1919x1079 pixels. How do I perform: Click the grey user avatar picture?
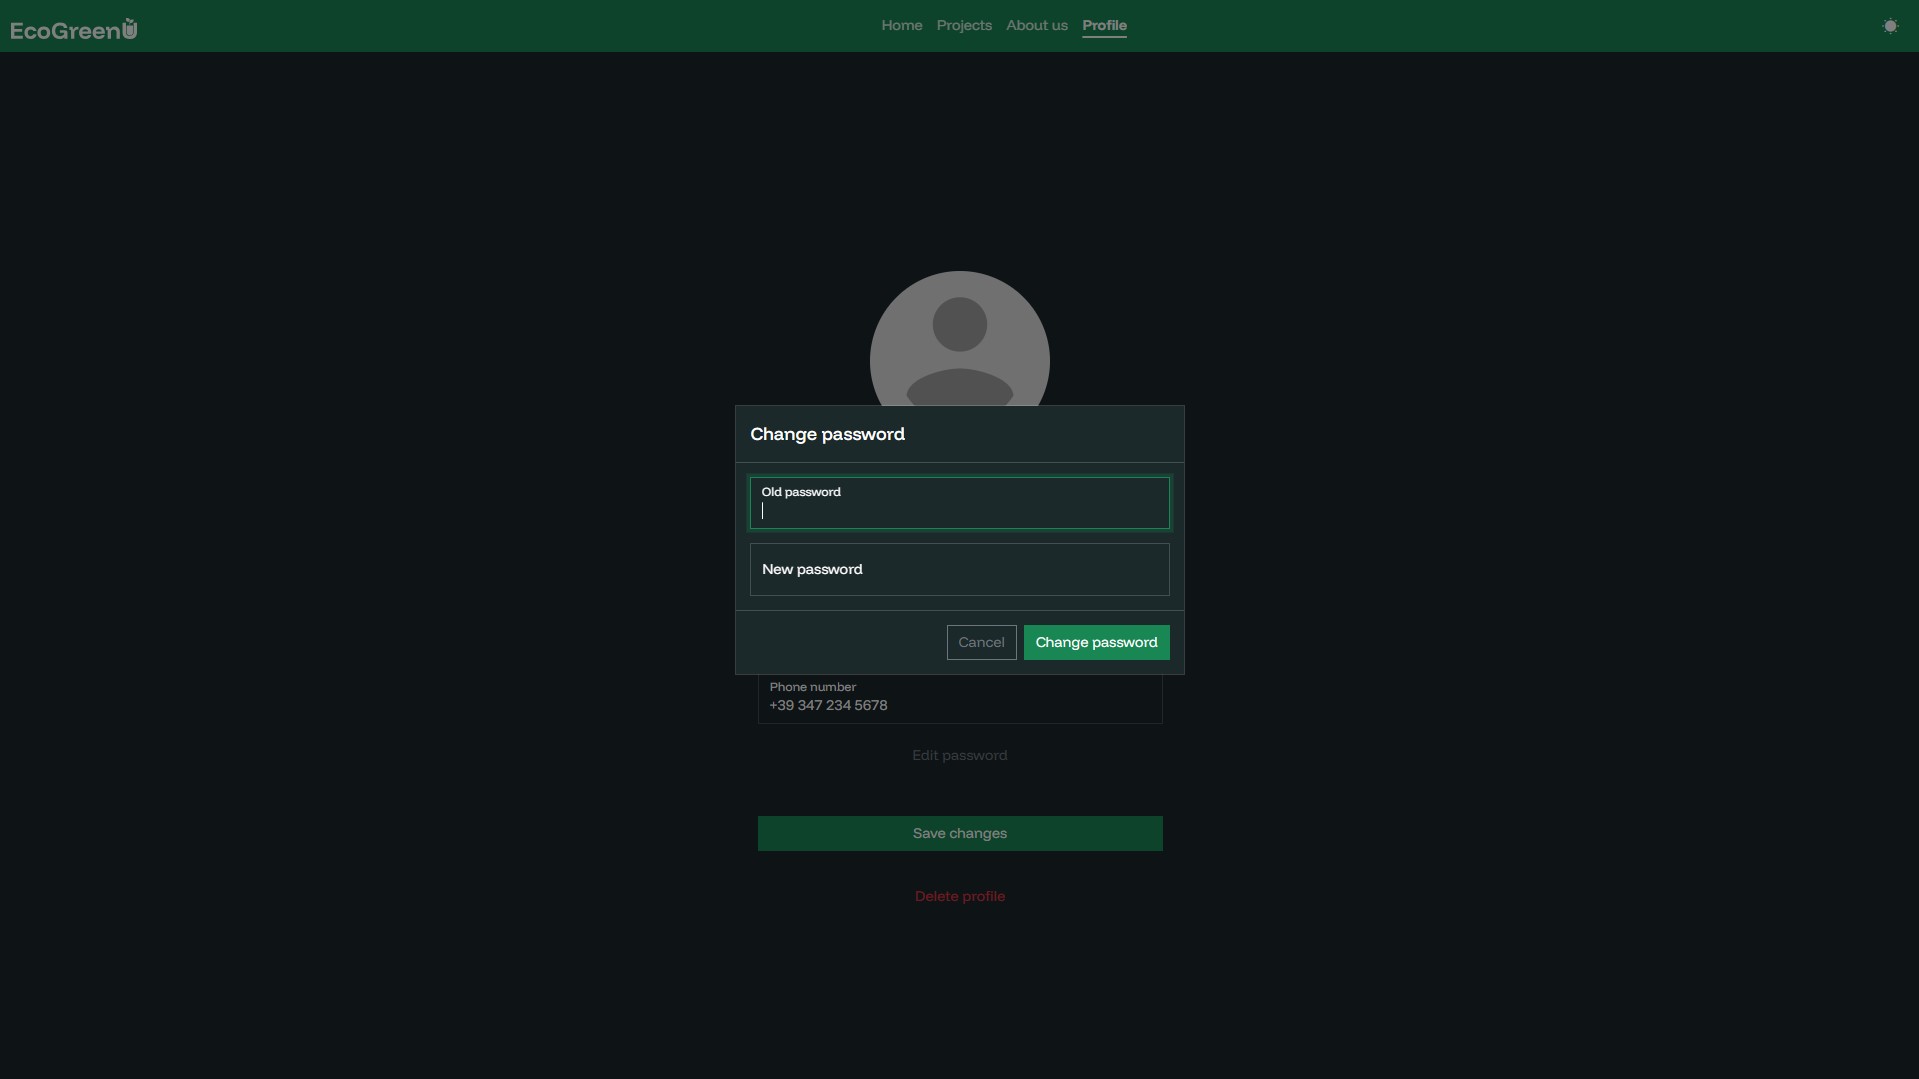tap(958, 338)
